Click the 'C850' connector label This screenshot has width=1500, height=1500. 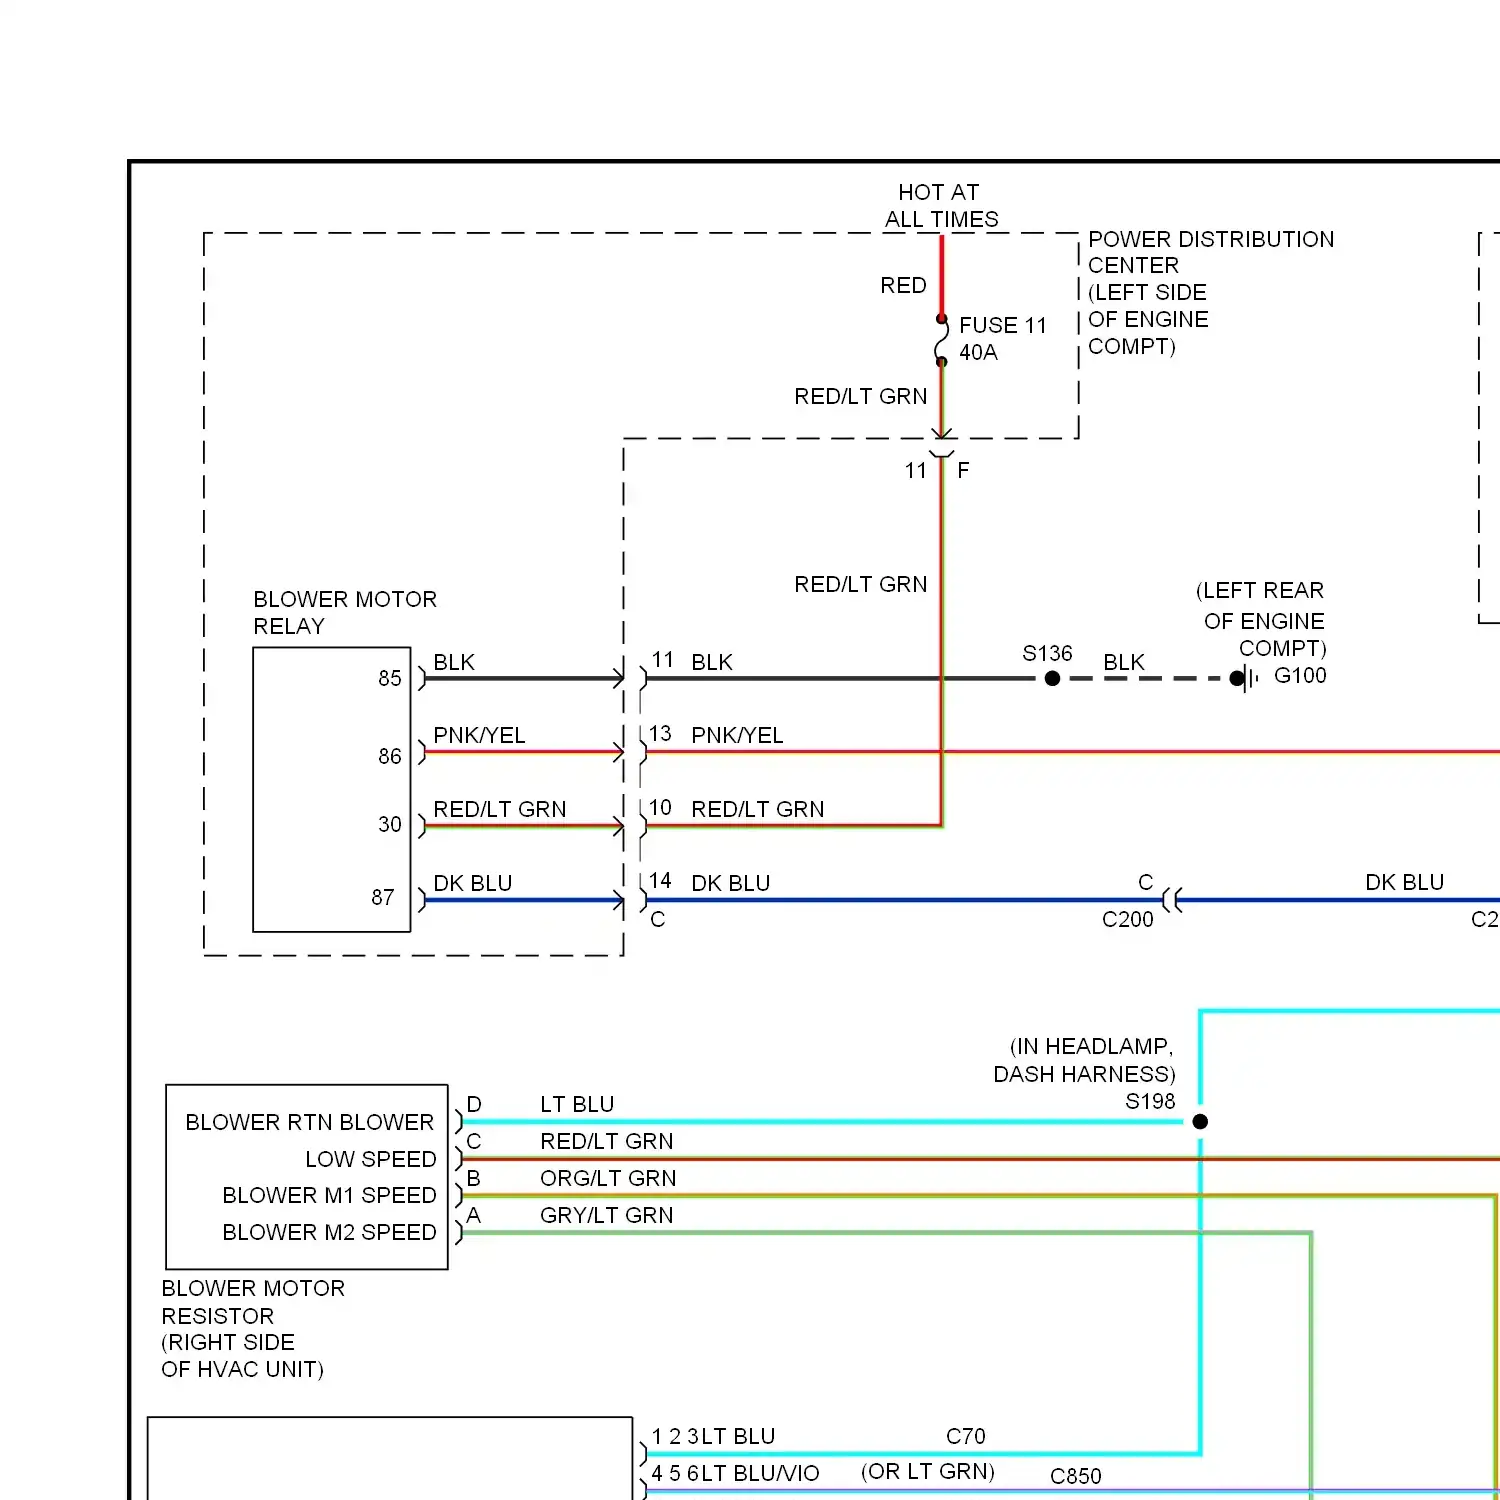point(1076,1476)
